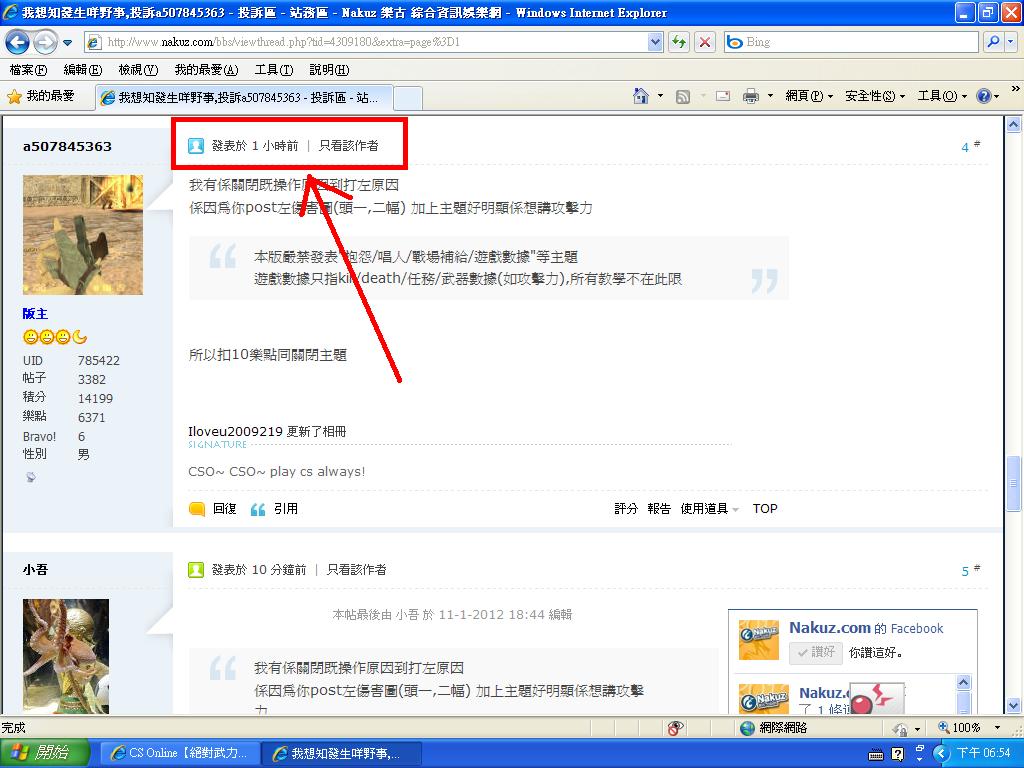This screenshot has width=1024, height=768.
Task: Click the Facebook 讚好 like button
Action: point(814,652)
